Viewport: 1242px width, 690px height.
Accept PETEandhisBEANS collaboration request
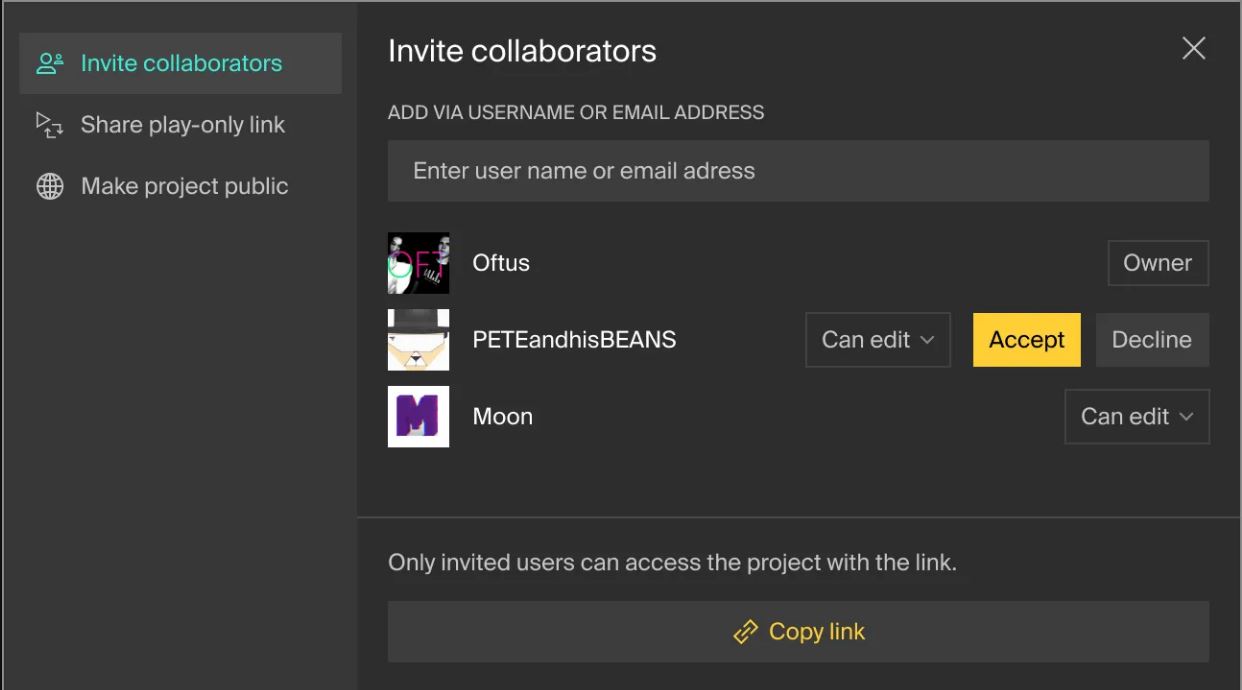[x=1026, y=340]
